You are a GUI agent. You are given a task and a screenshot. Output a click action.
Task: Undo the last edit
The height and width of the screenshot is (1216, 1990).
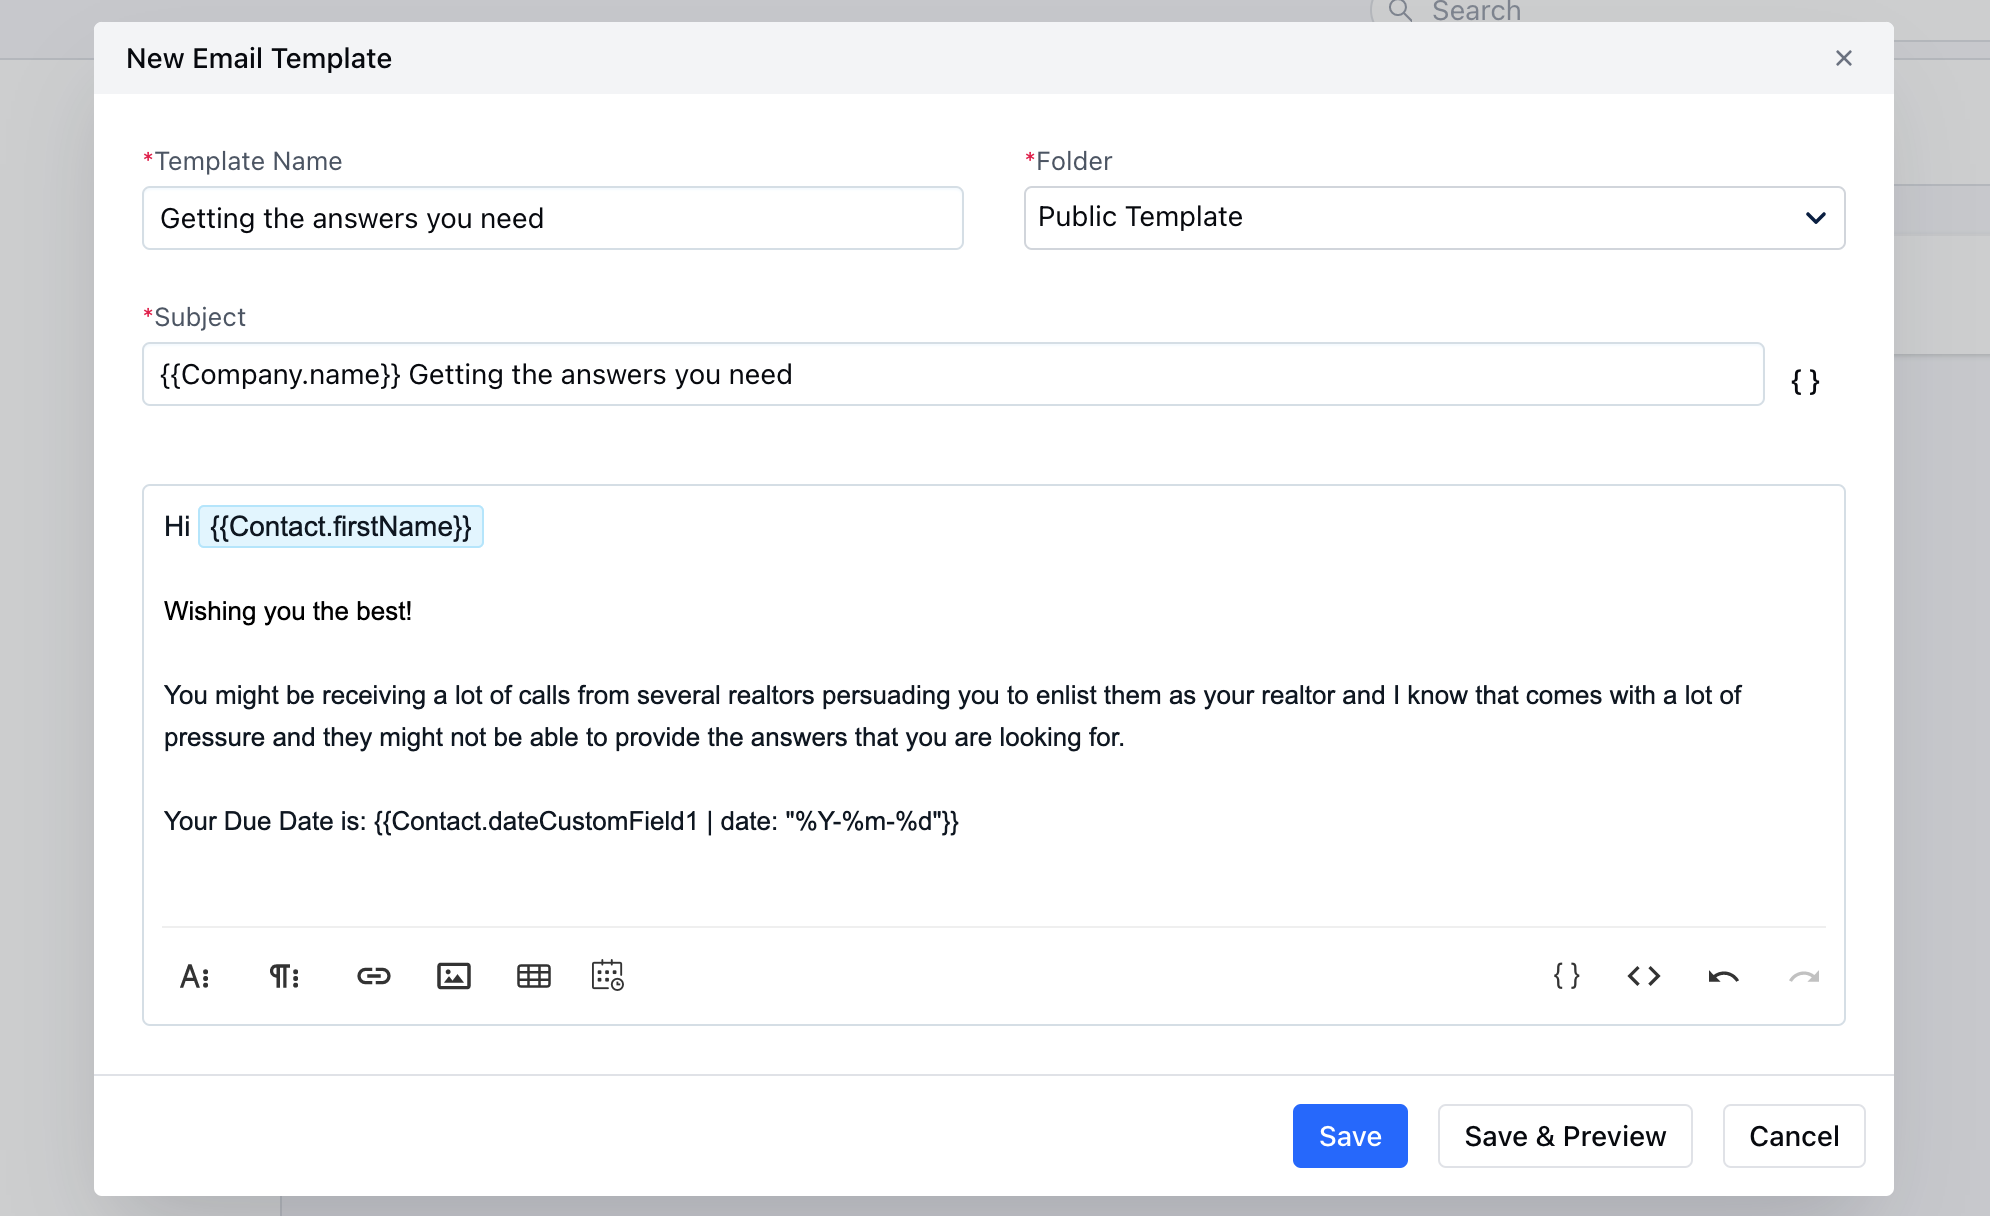(x=1722, y=976)
